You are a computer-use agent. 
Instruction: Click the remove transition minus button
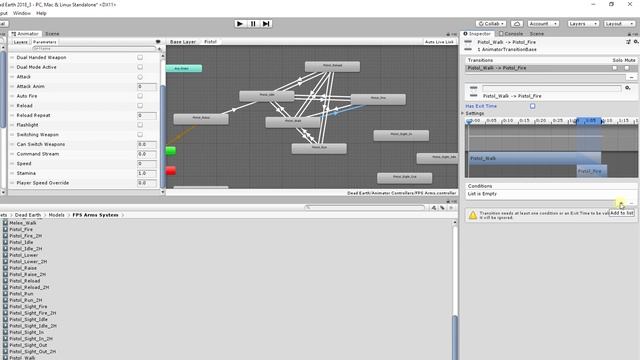pos(631,77)
